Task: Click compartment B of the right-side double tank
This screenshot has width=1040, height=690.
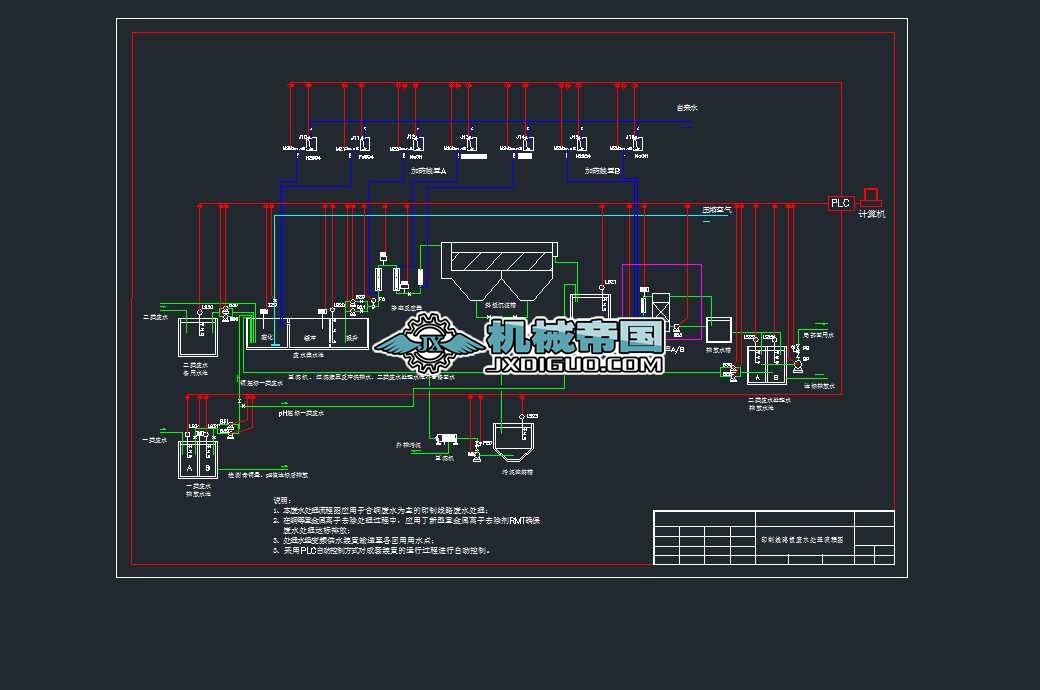Action: (776, 364)
